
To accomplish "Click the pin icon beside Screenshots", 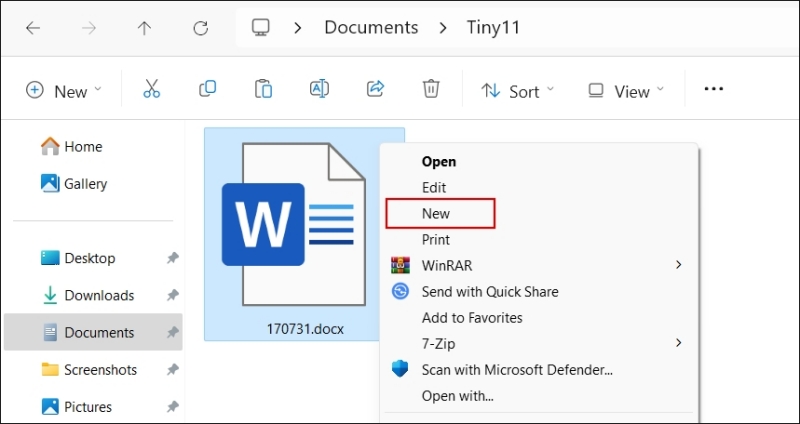I will point(172,370).
